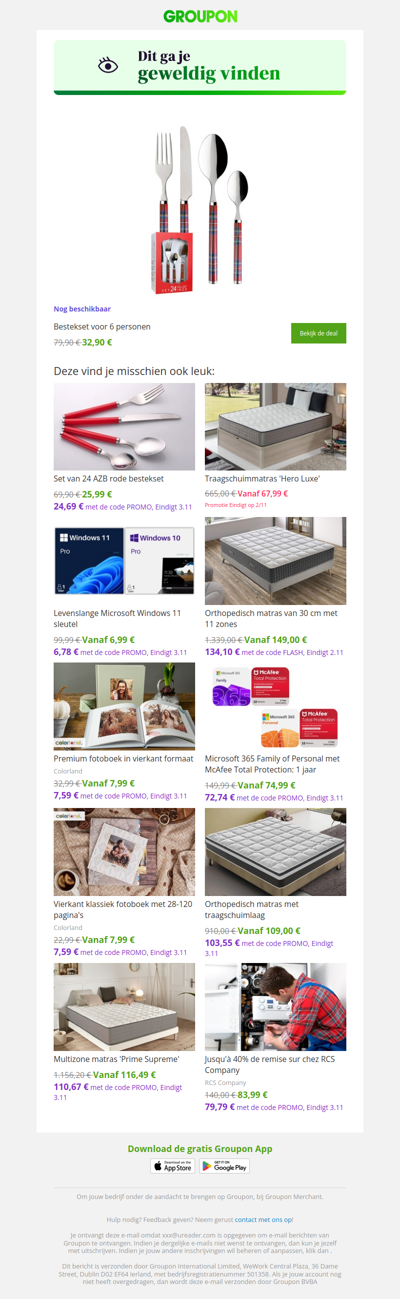This screenshot has height=1299, width=400.
Task: Open the Microsoft 365 McAfee product image
Action: pos(275,706)
